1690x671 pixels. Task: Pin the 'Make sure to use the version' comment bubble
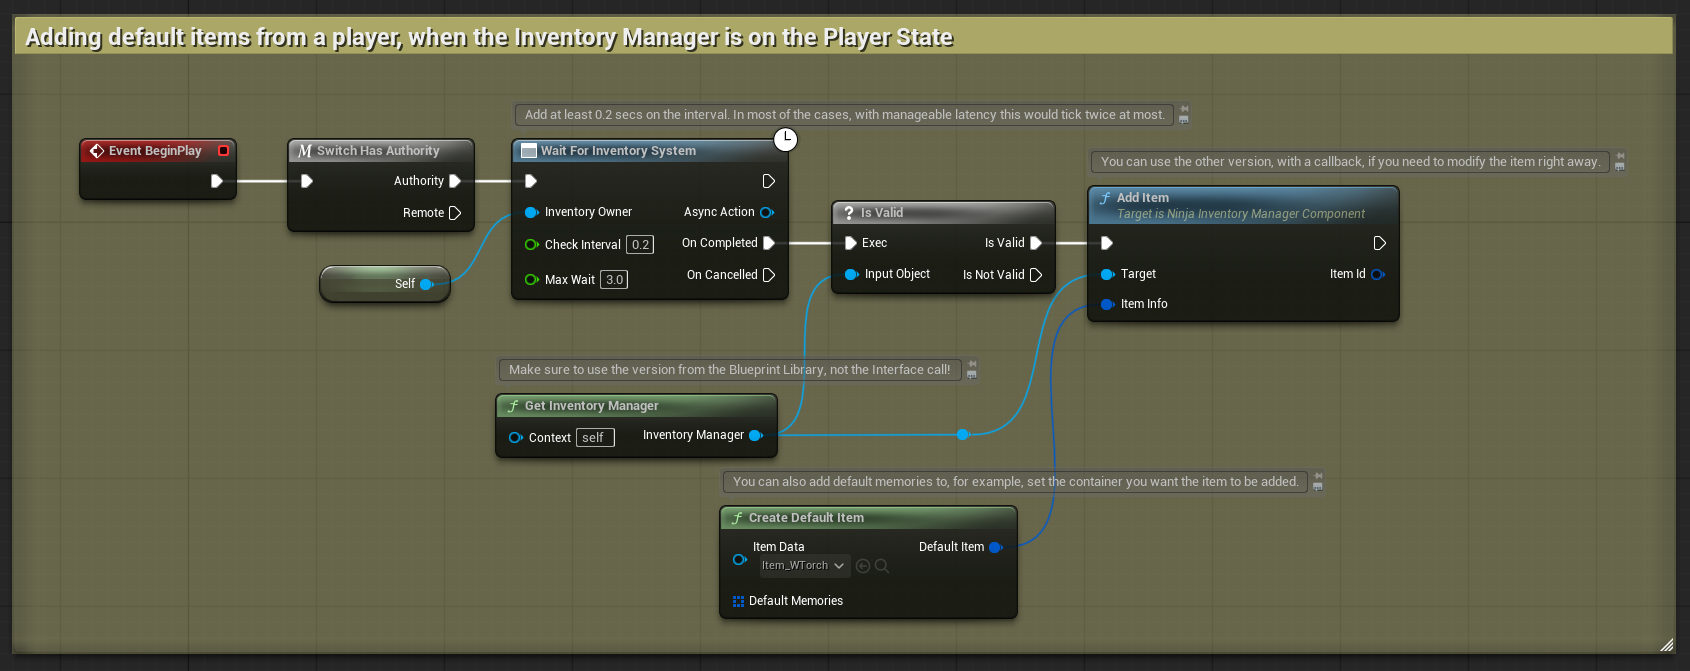pyautogui.click(x=971, y=364)
